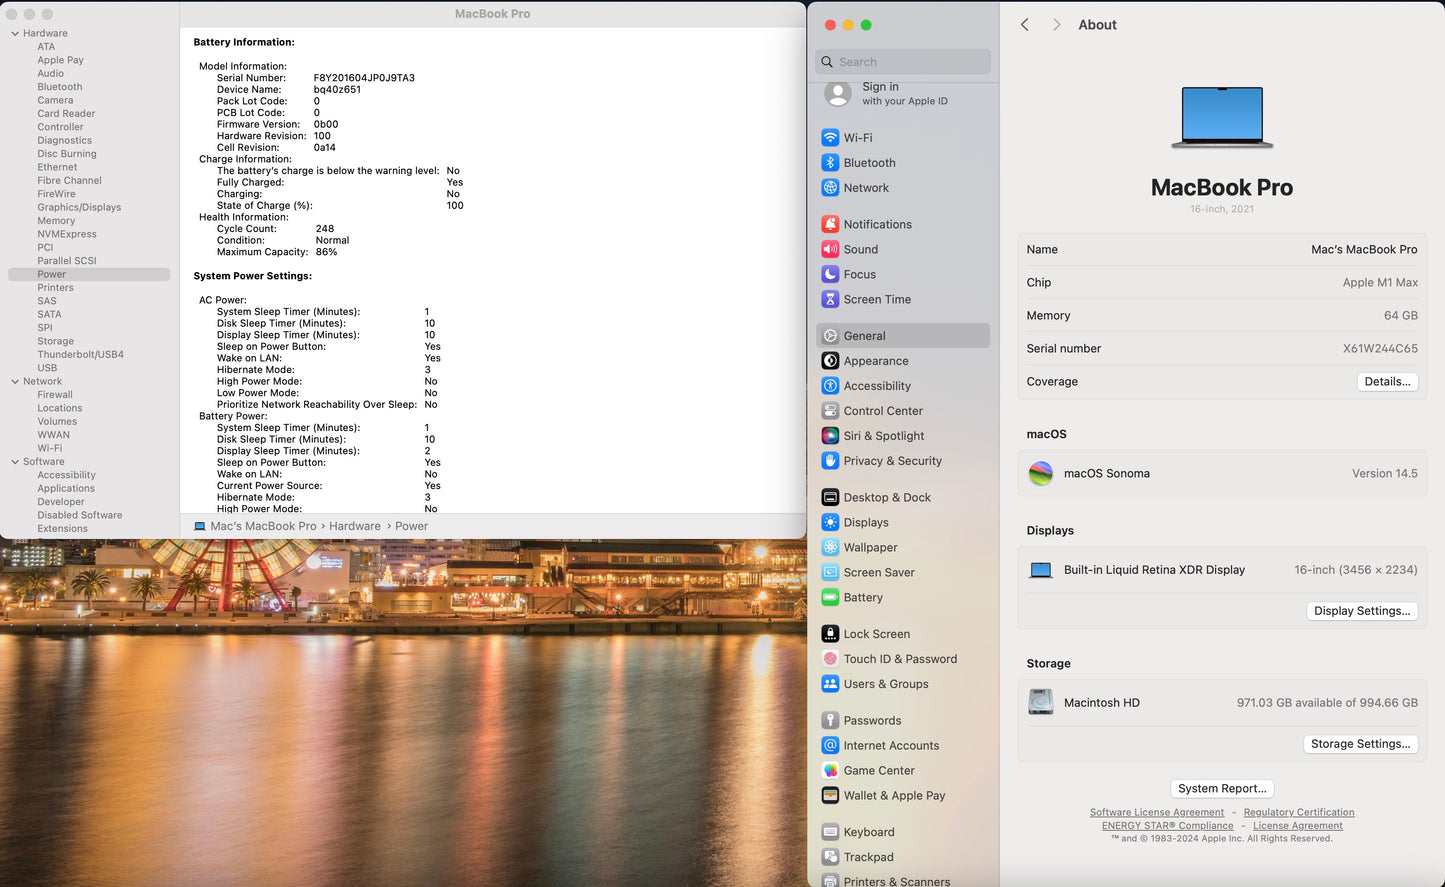This screenshot has width=1445, height=887.
Task: Open the Regulatory Certification link
Action: tap(1299, 813)
